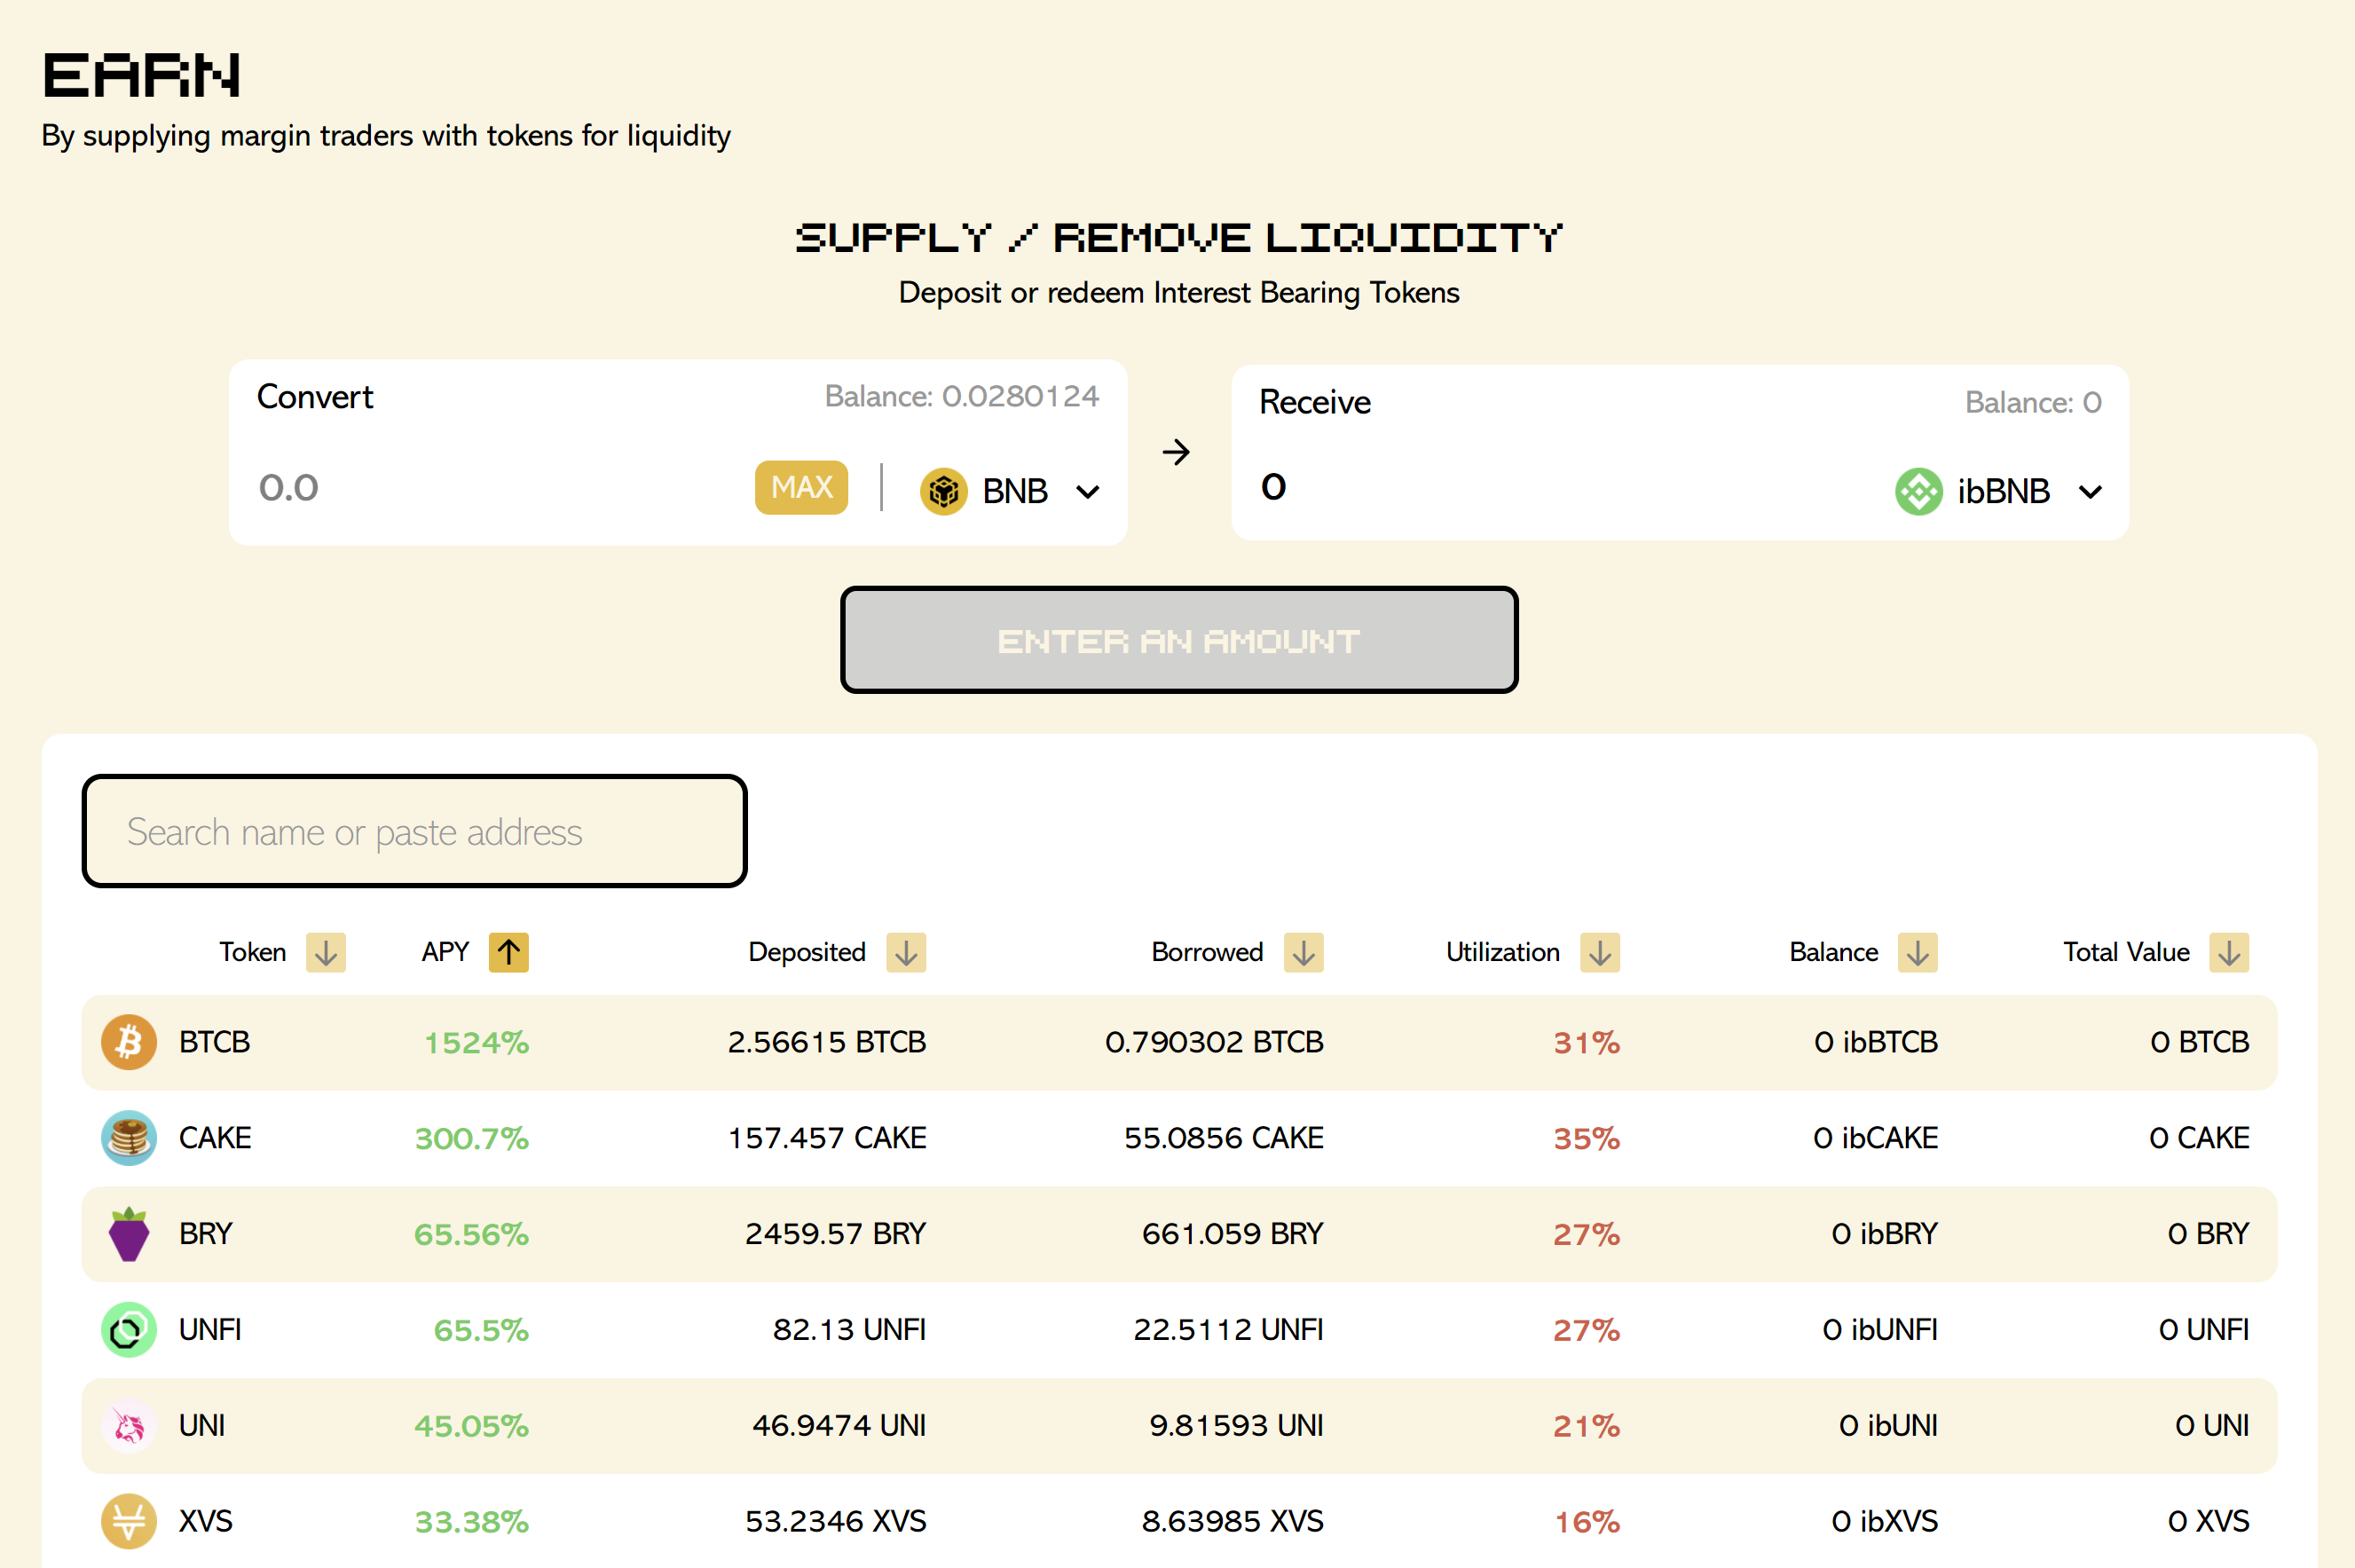
Task: Click the 45.05% APY value
Action: pyautogui.click(x=471, y=1426)
